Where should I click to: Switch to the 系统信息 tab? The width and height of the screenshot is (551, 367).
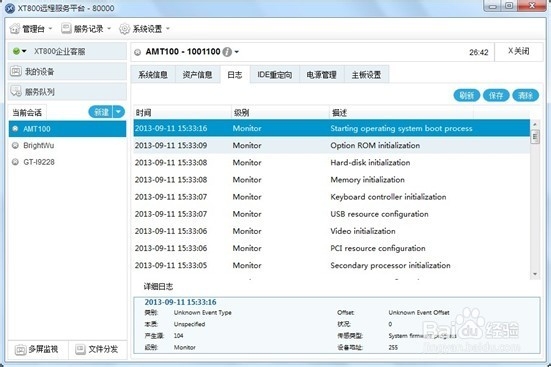(x=153, y=75)
